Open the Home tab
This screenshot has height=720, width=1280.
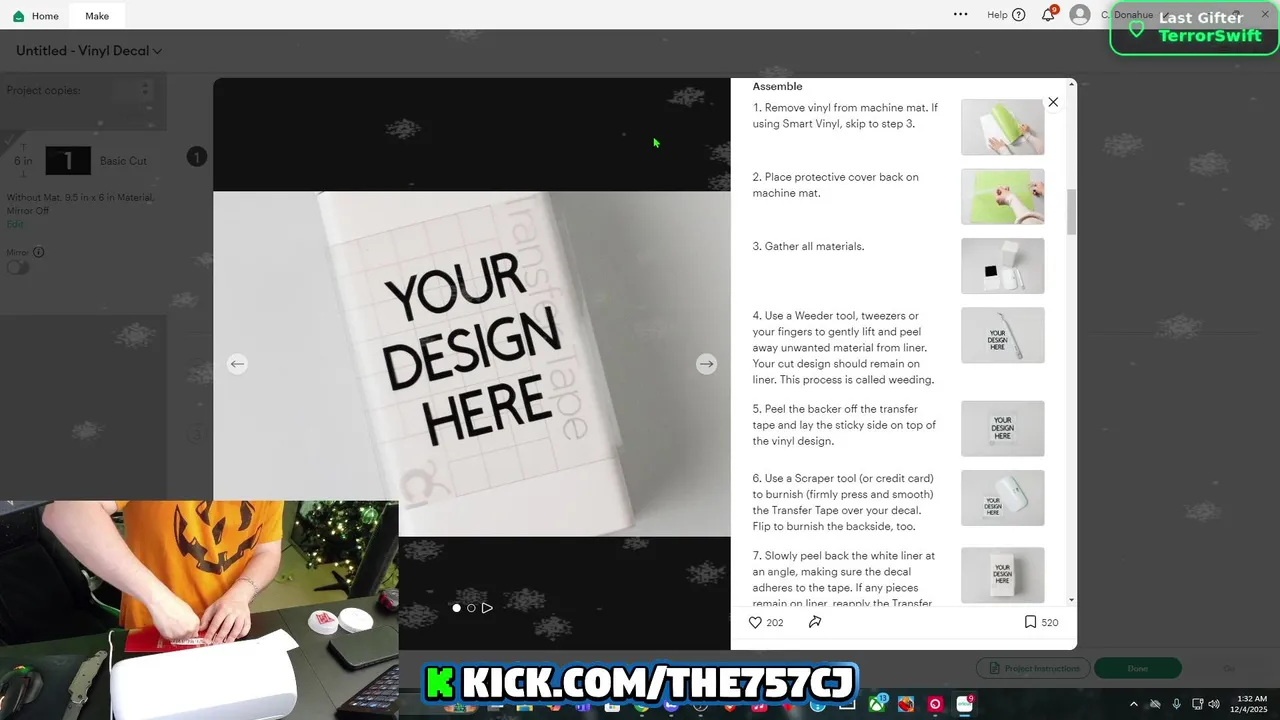[x=34, y=15]
